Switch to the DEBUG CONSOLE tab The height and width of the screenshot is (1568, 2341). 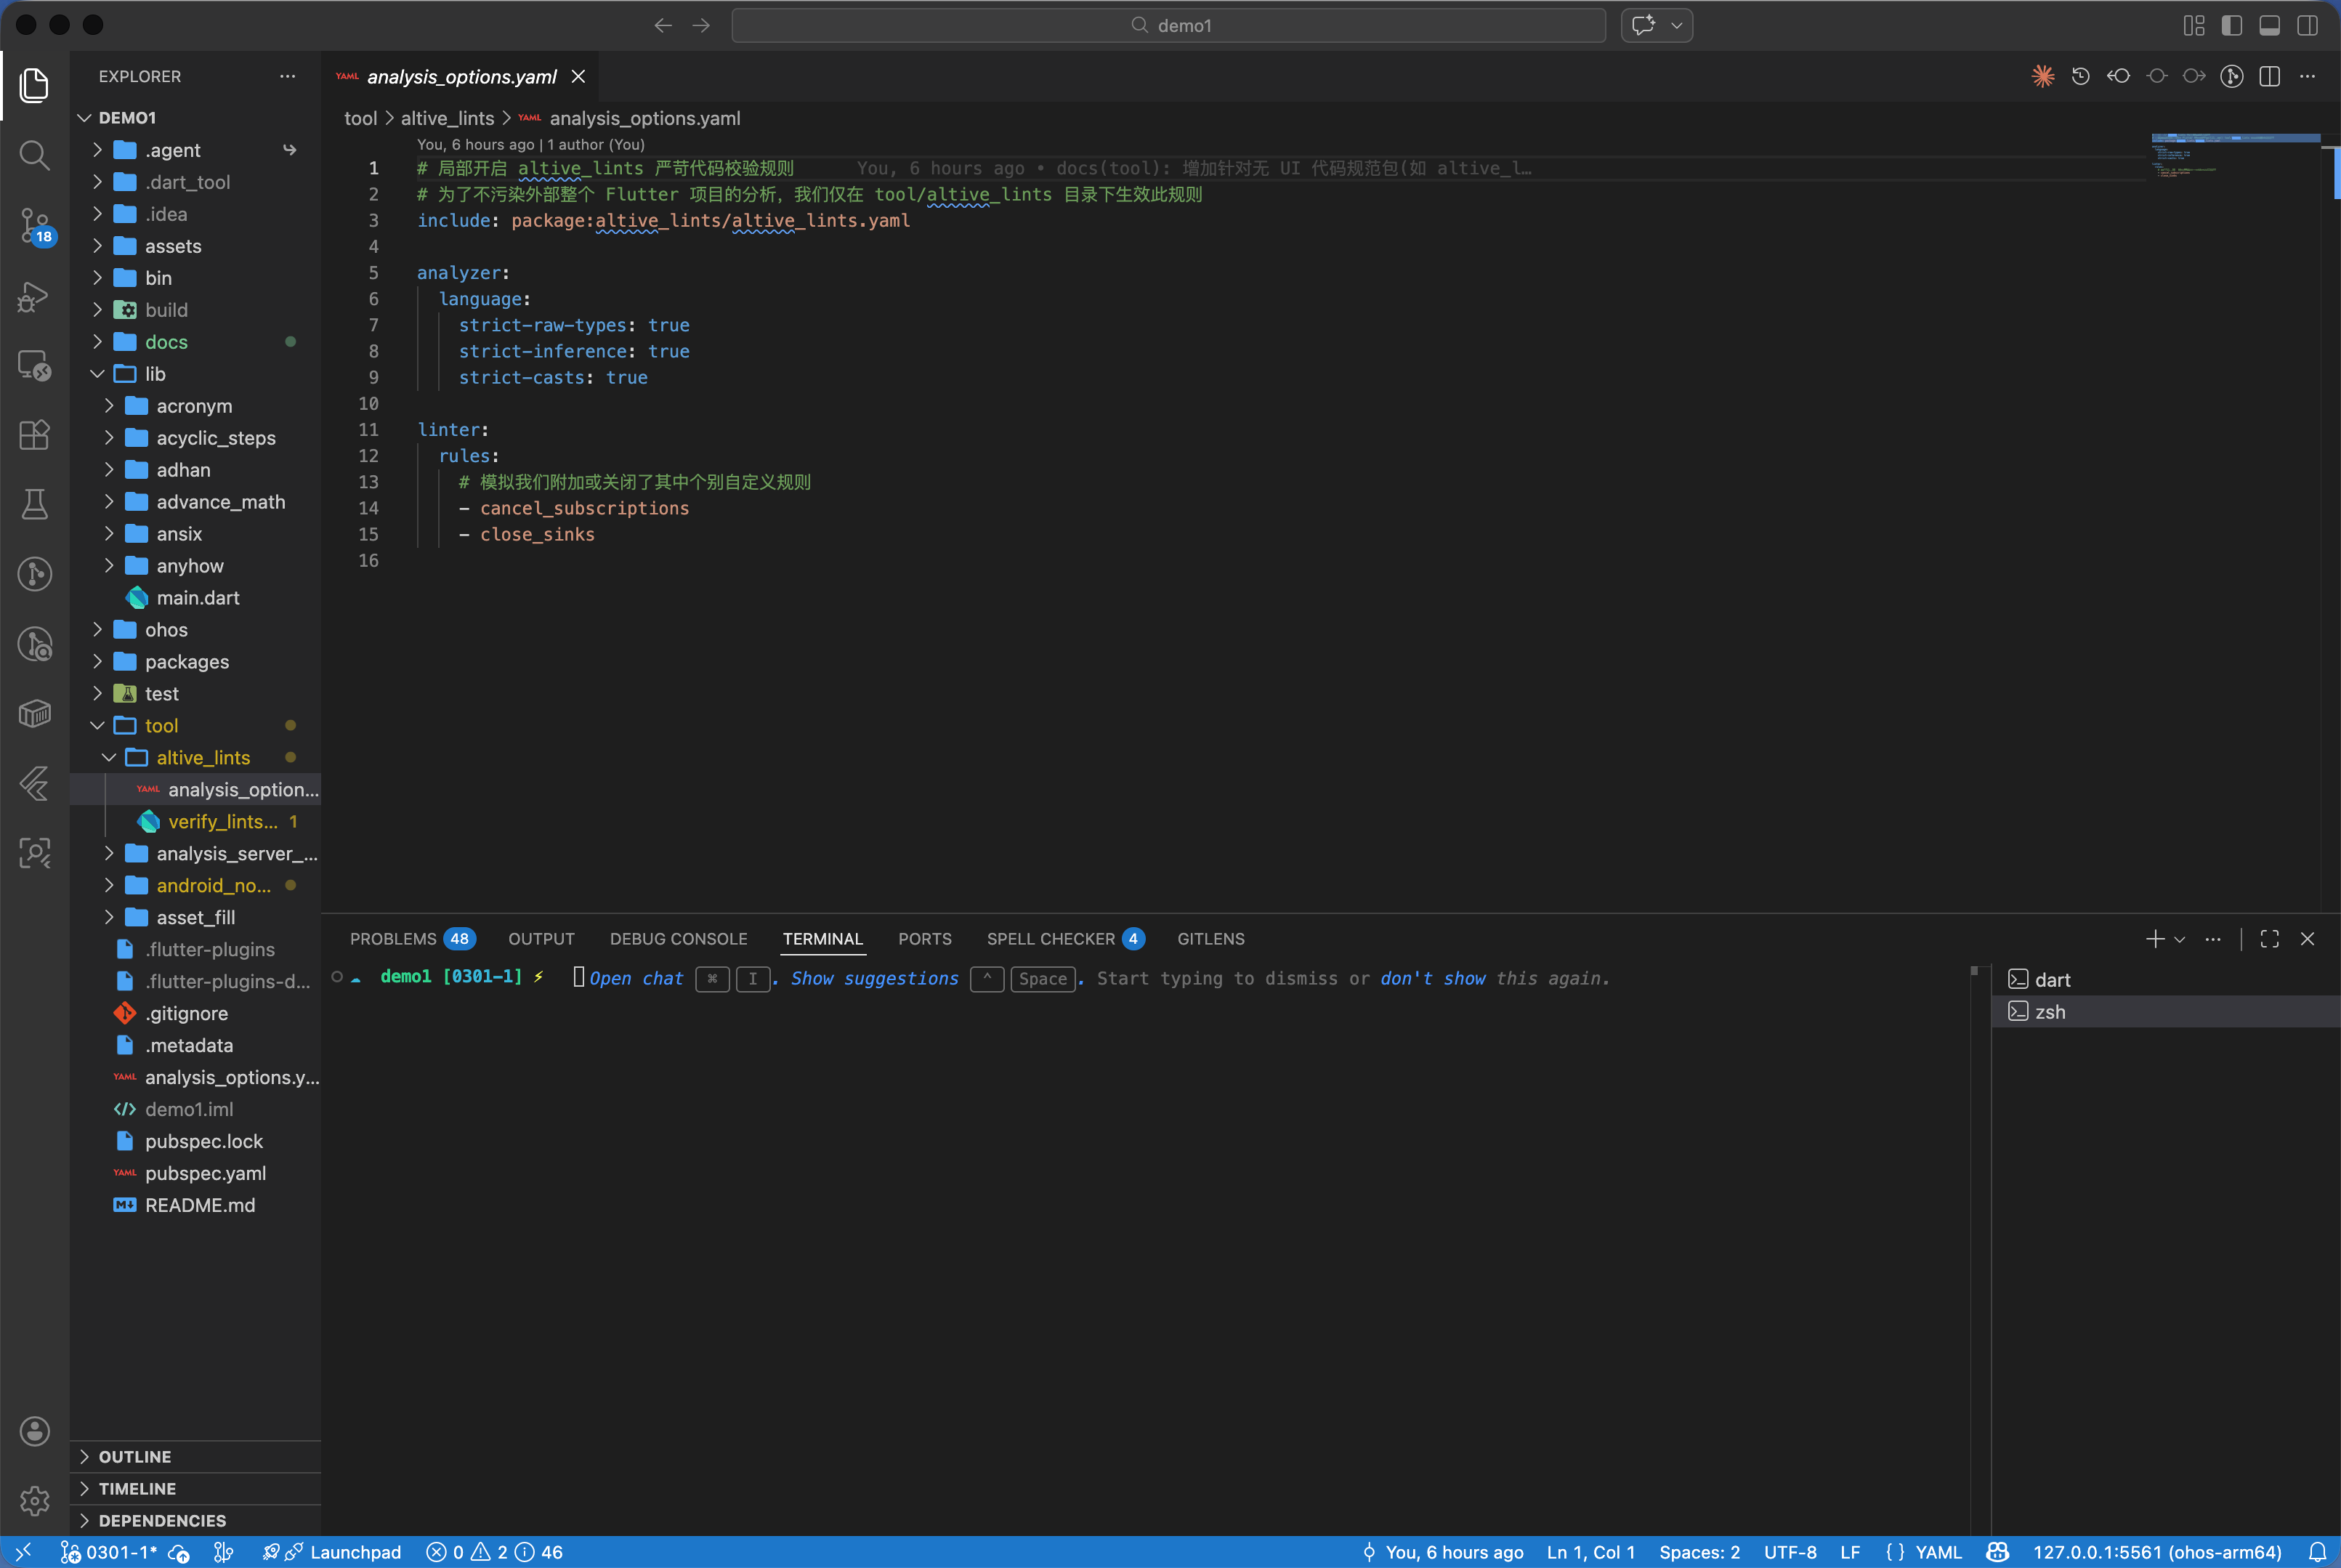click(x=678, y=939)
